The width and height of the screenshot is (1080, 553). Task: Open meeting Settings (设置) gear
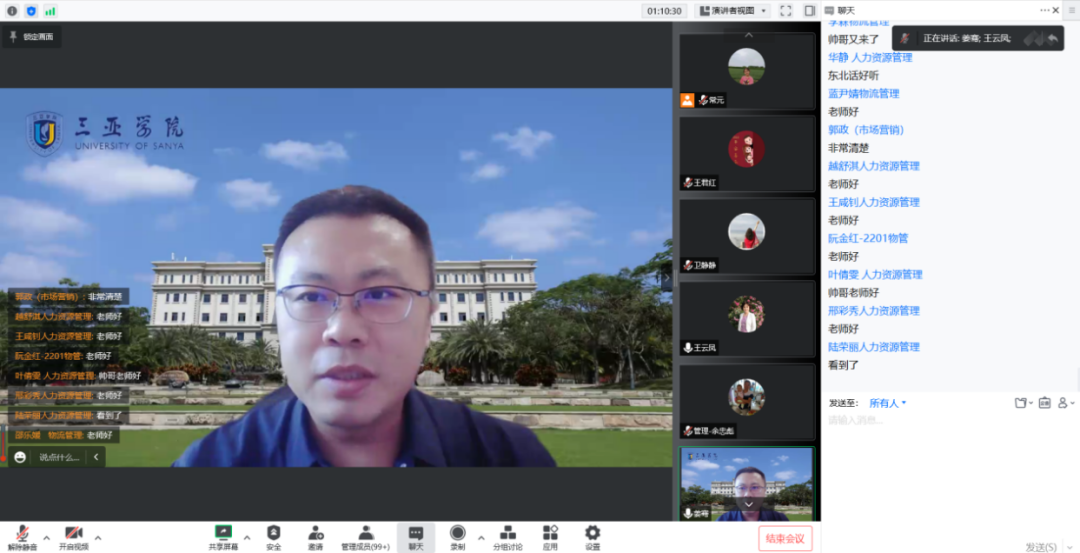(x=592, y=536)
